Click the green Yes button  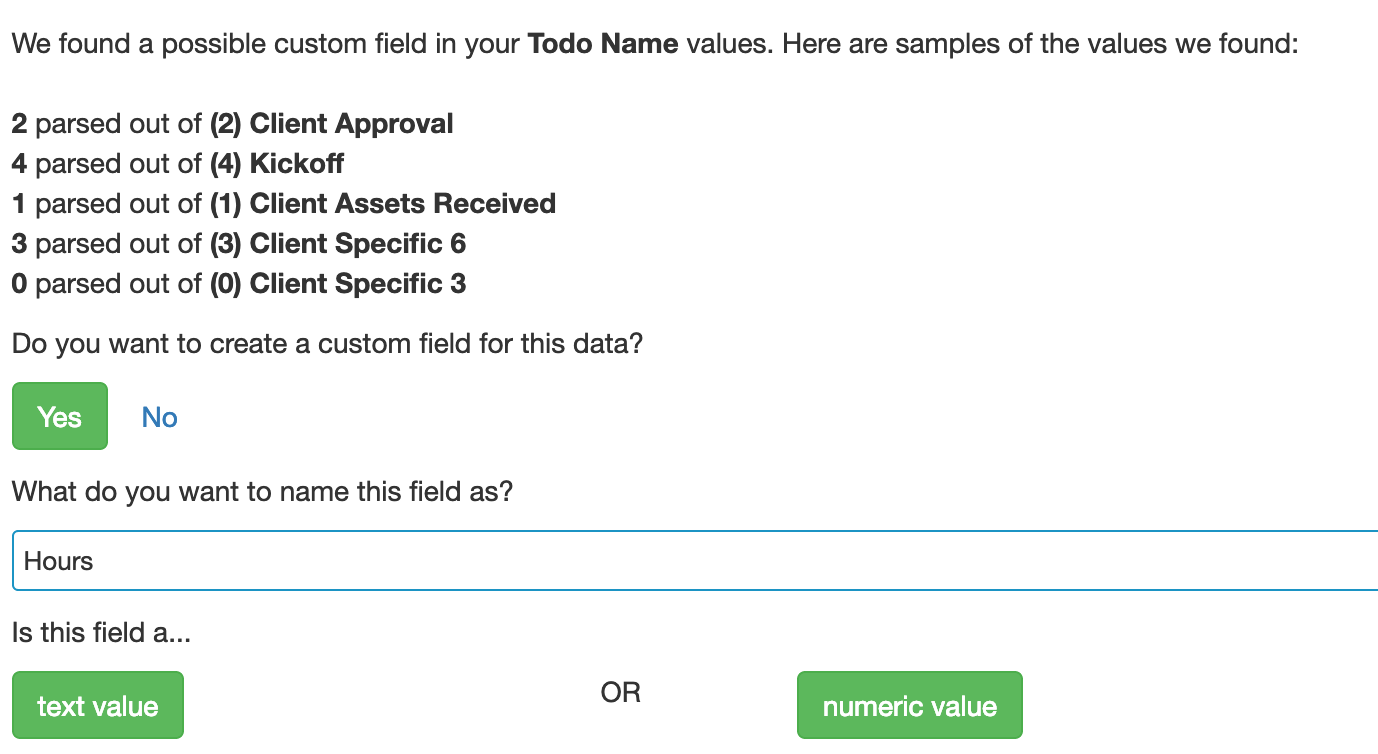pyautogui.click(x=59, y=416)
